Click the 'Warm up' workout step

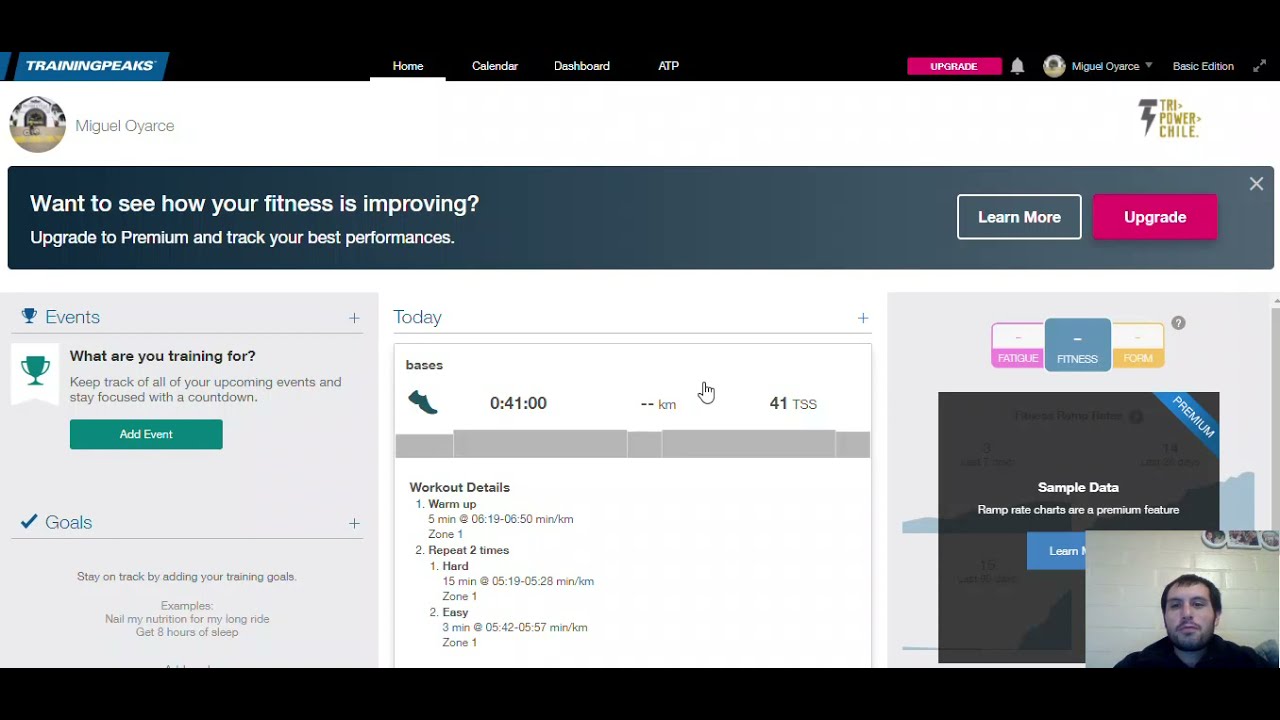(452, 504)
